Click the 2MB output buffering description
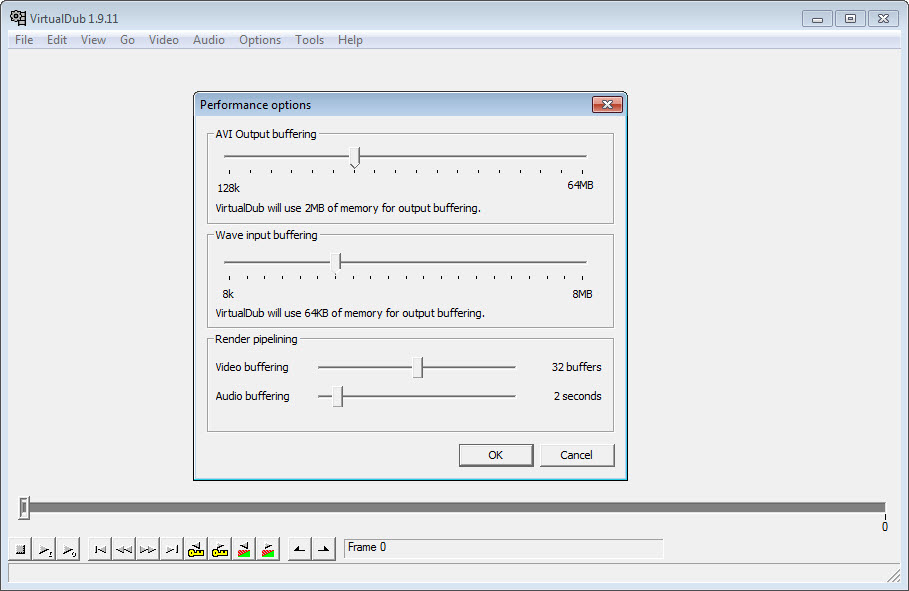The image size is (909, 591). [x=348, y=208]
